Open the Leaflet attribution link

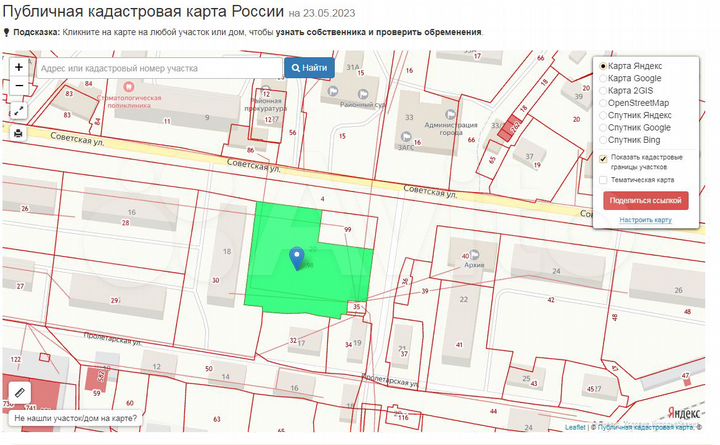click(575, 427)
